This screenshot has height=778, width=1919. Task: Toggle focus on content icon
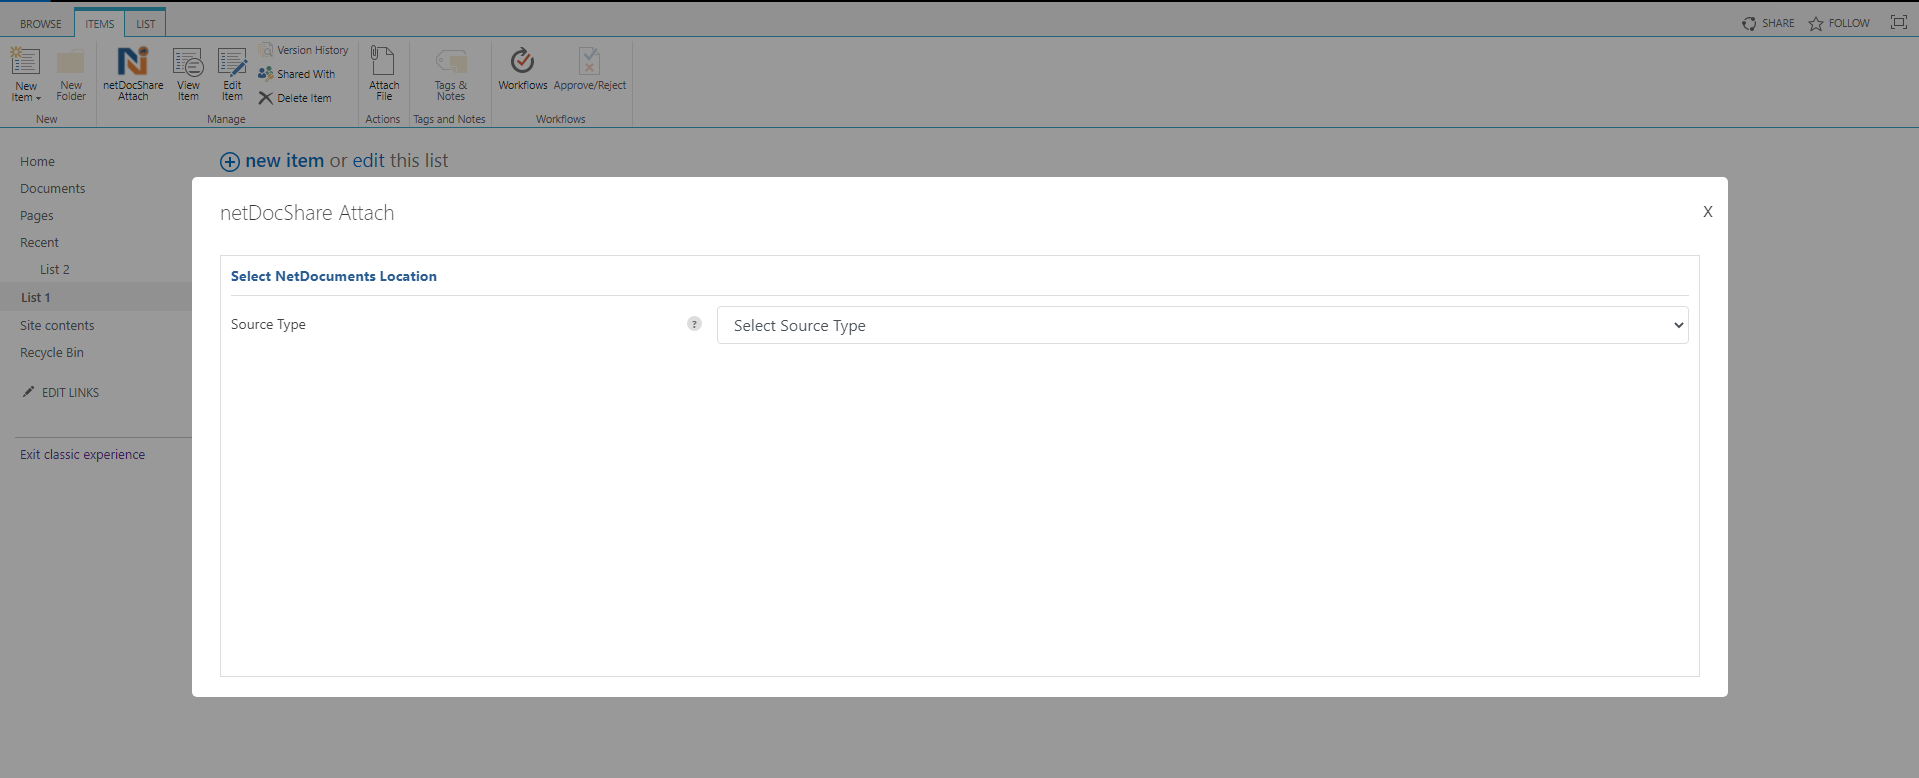(1899, 22)
